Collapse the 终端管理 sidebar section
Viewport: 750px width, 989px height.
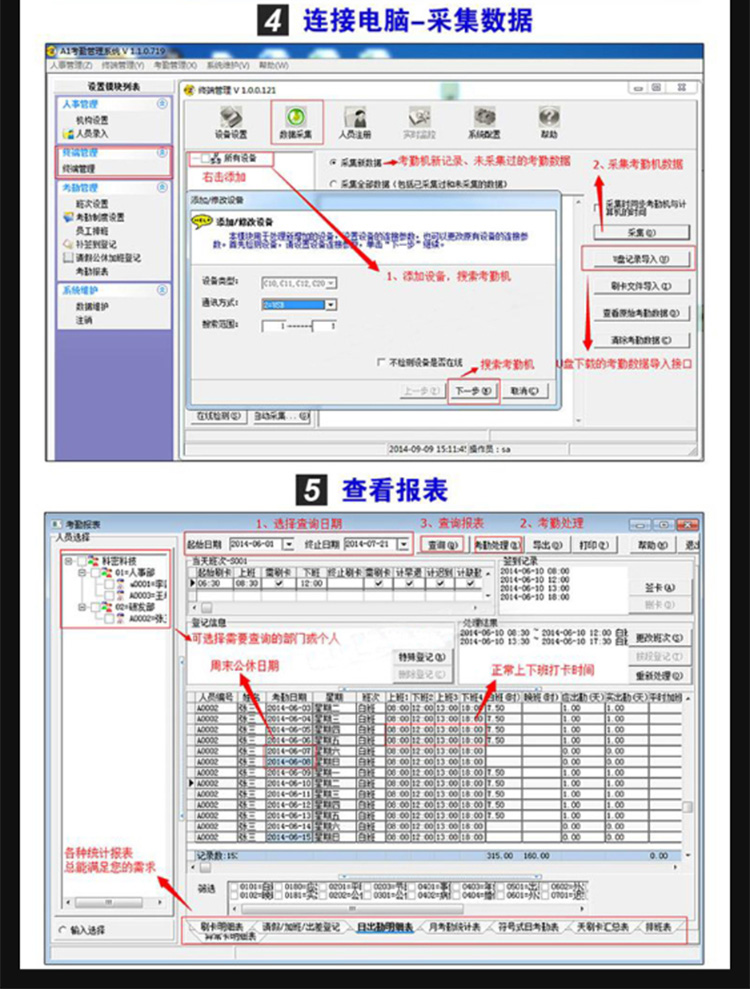click(x=162, y=153)
